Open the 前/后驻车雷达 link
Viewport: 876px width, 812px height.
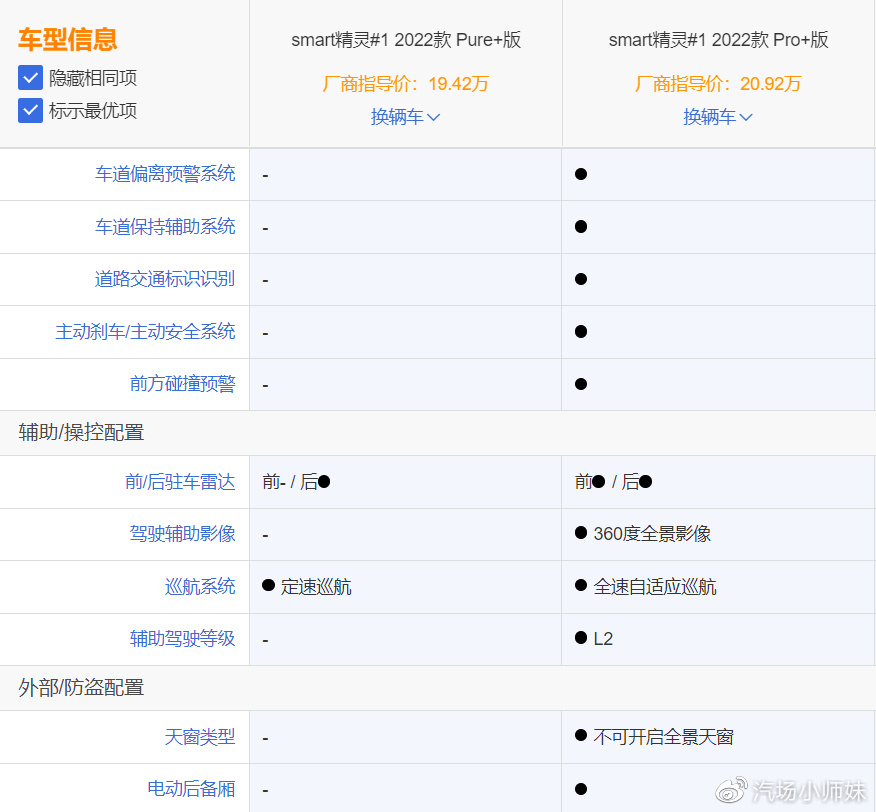[180, 482]
